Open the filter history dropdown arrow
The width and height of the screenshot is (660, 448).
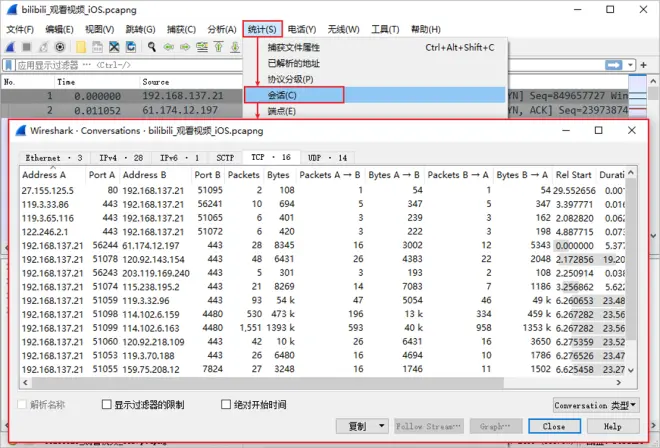tap(630, 65)
